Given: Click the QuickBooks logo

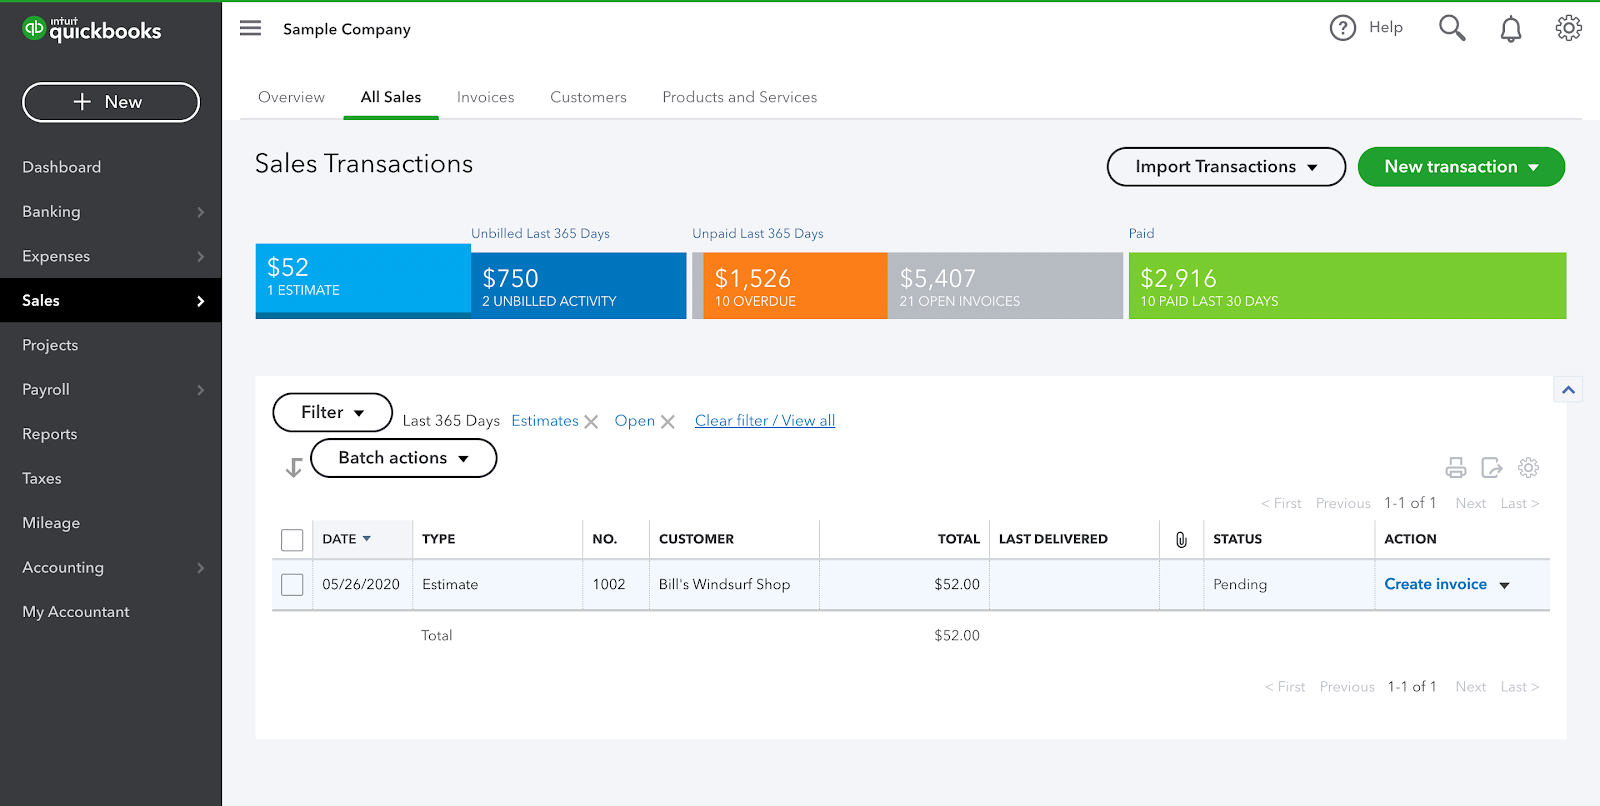Looking at the screenshot, I should (x=92, y=30).
